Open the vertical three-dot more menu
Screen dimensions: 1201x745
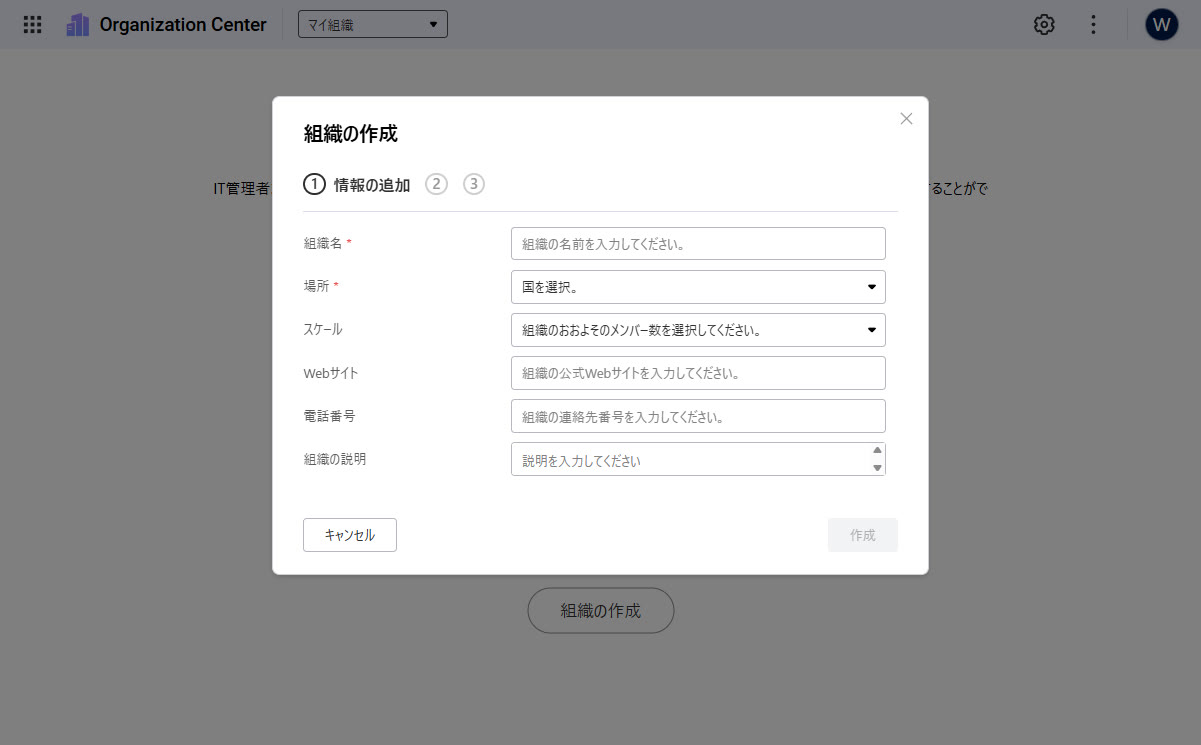(1093, 25)
